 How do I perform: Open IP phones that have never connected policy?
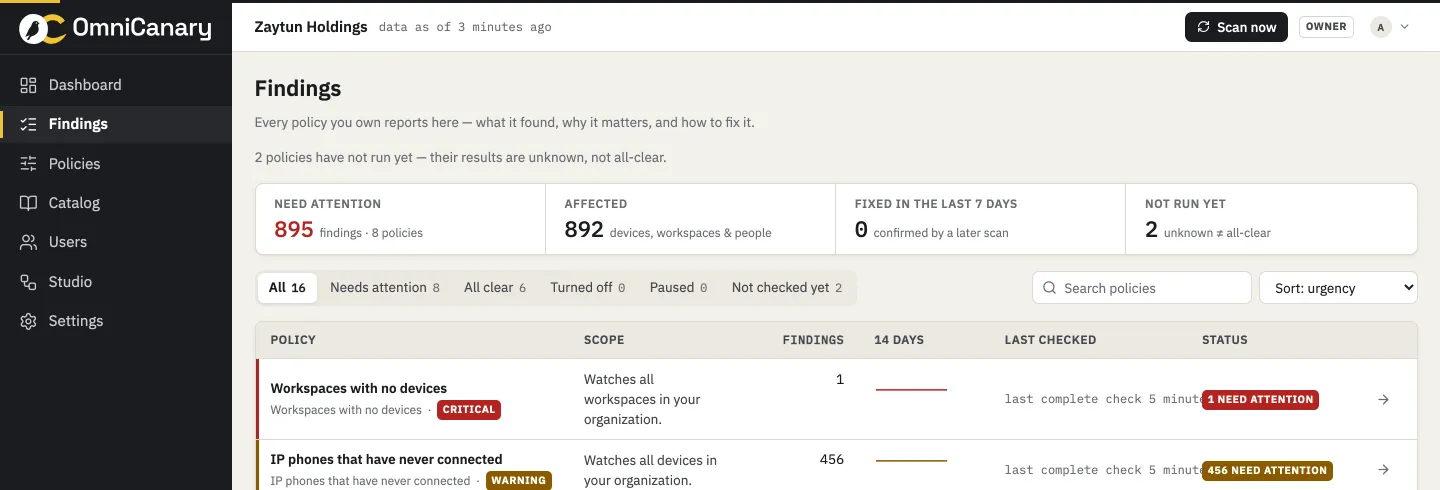pos(387,460)
